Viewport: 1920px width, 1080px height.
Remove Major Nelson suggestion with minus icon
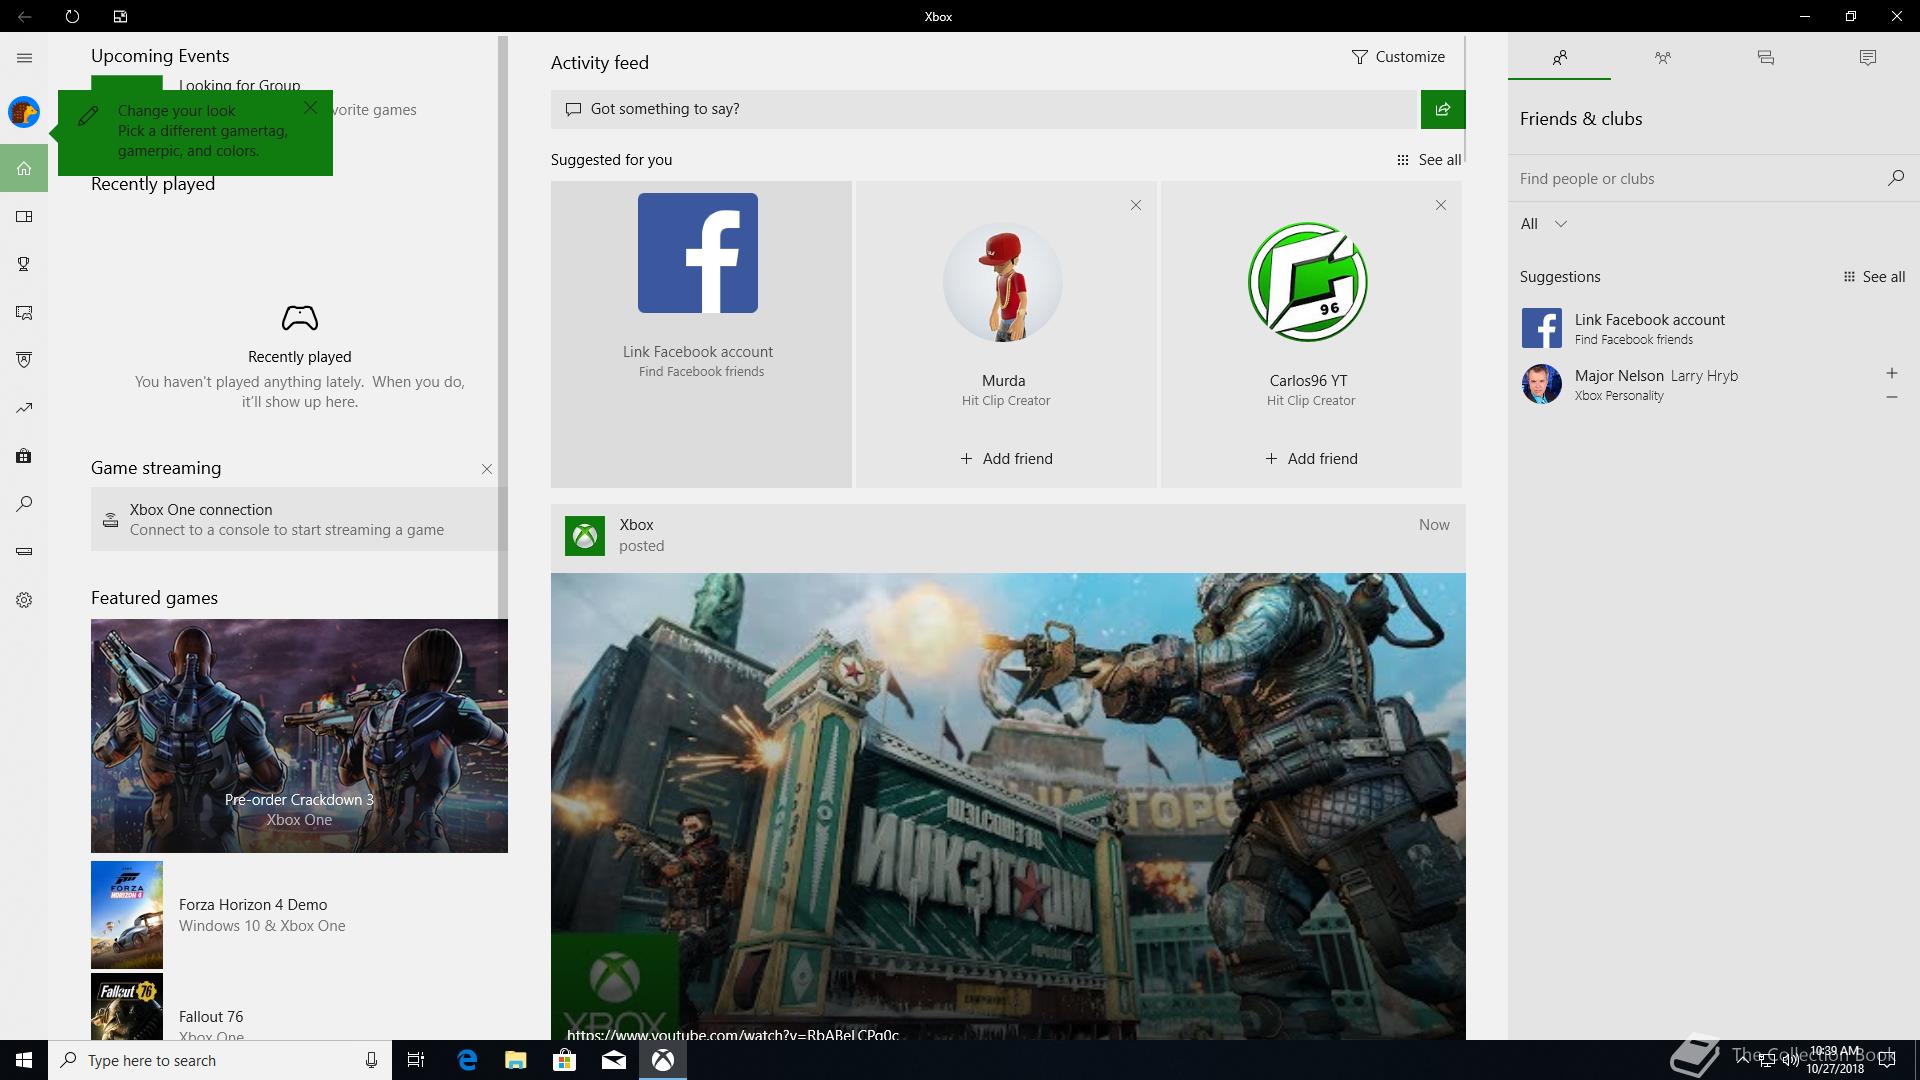(1891, 397)
